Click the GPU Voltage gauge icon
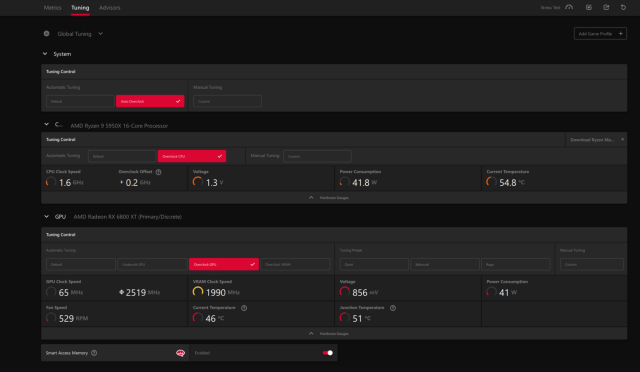The image size is (640, 372). tap(345, 292)
